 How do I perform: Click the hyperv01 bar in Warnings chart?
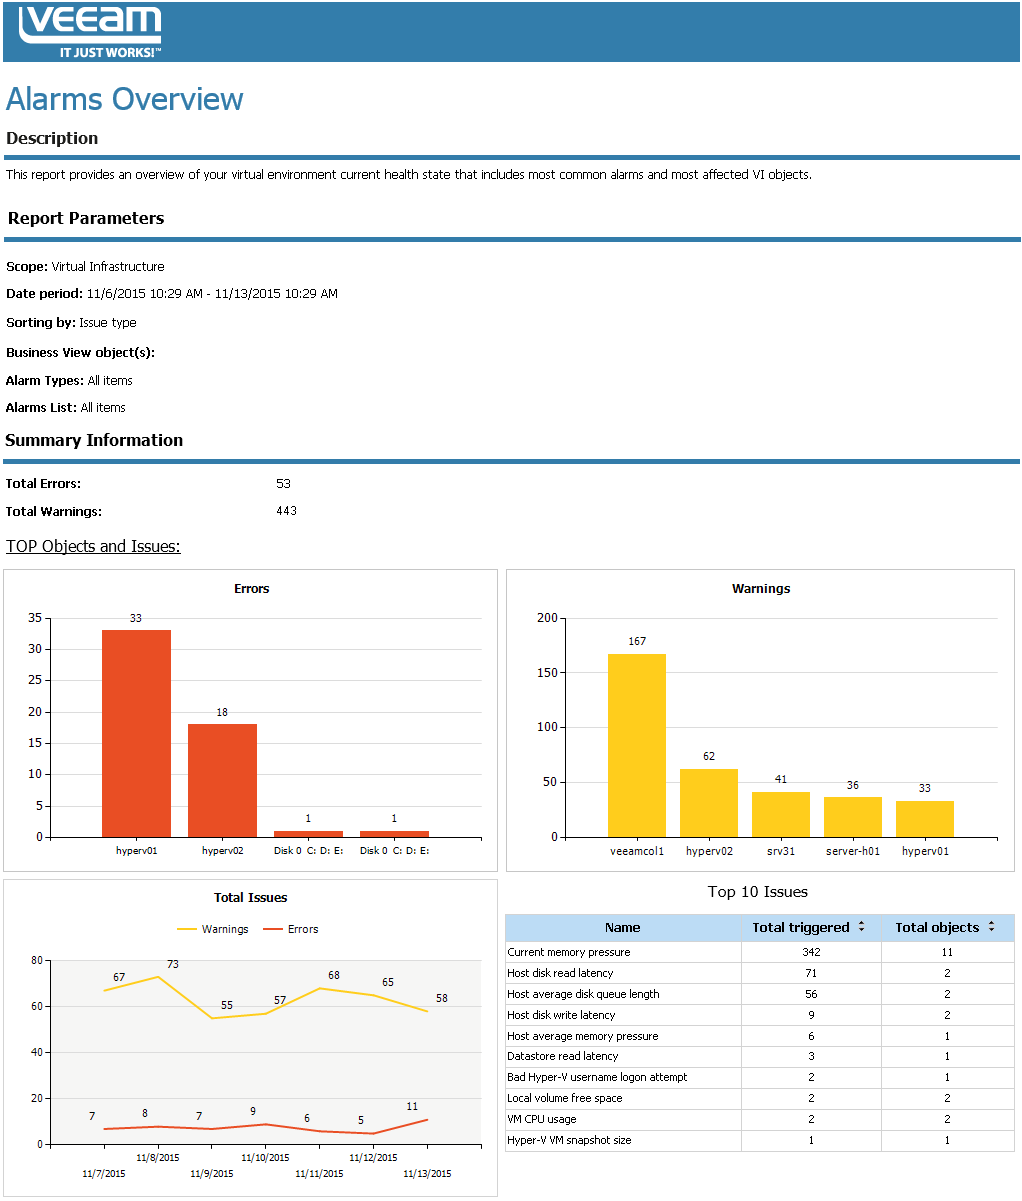pos(925,819)
